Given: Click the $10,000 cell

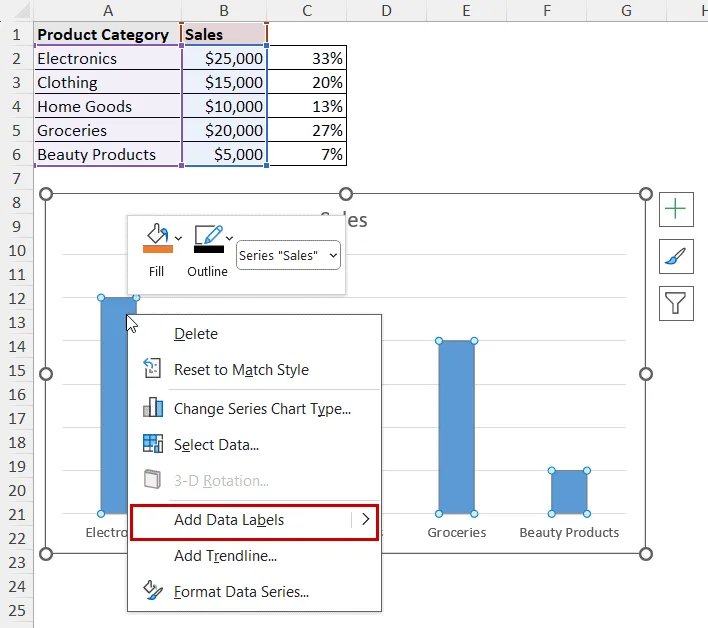Looking at the screenshot, I should (224, 106).
